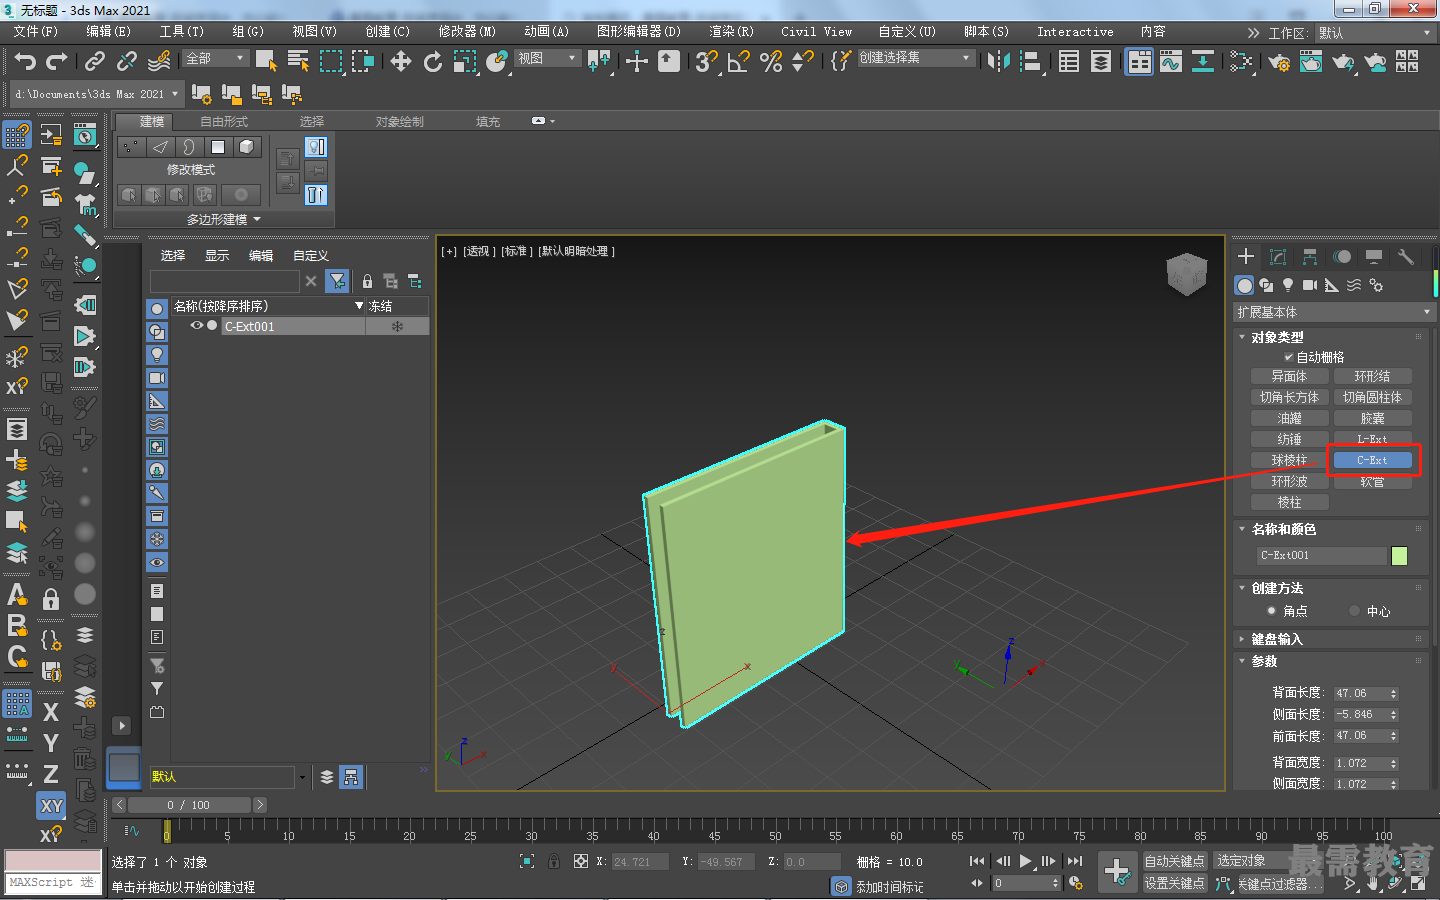The image size is (1440, 900).
Task: Click the pink MAXScript listener color box
Action: click(x=53, y=861)
